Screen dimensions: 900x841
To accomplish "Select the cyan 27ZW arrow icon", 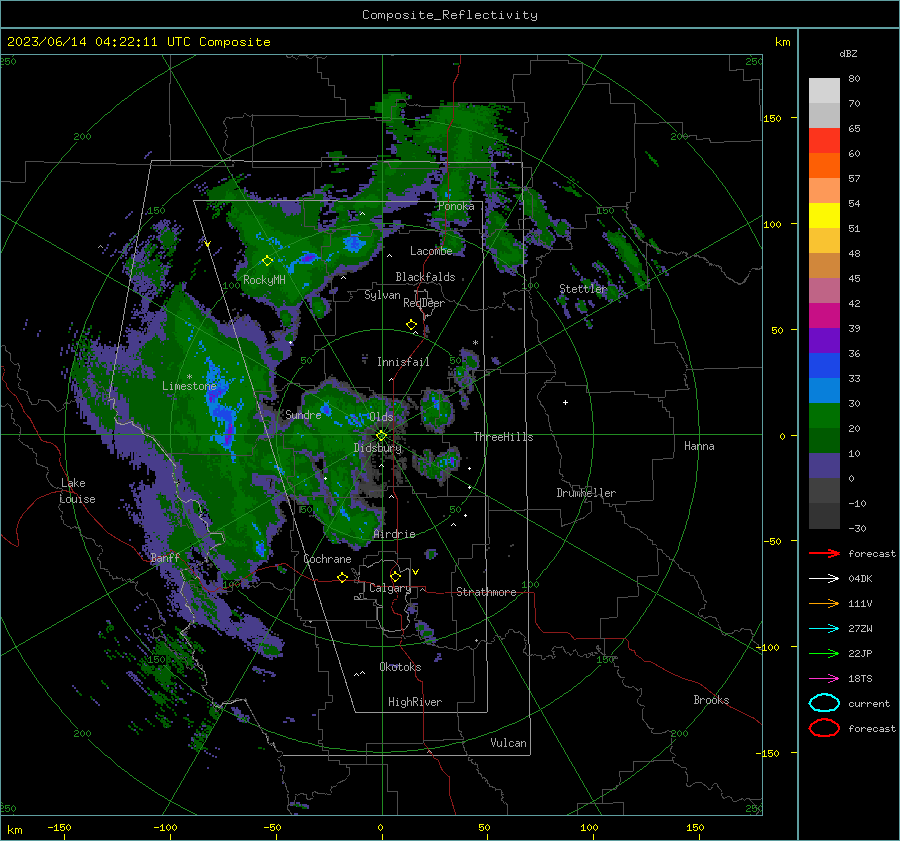I will click(x=824, y=628).
